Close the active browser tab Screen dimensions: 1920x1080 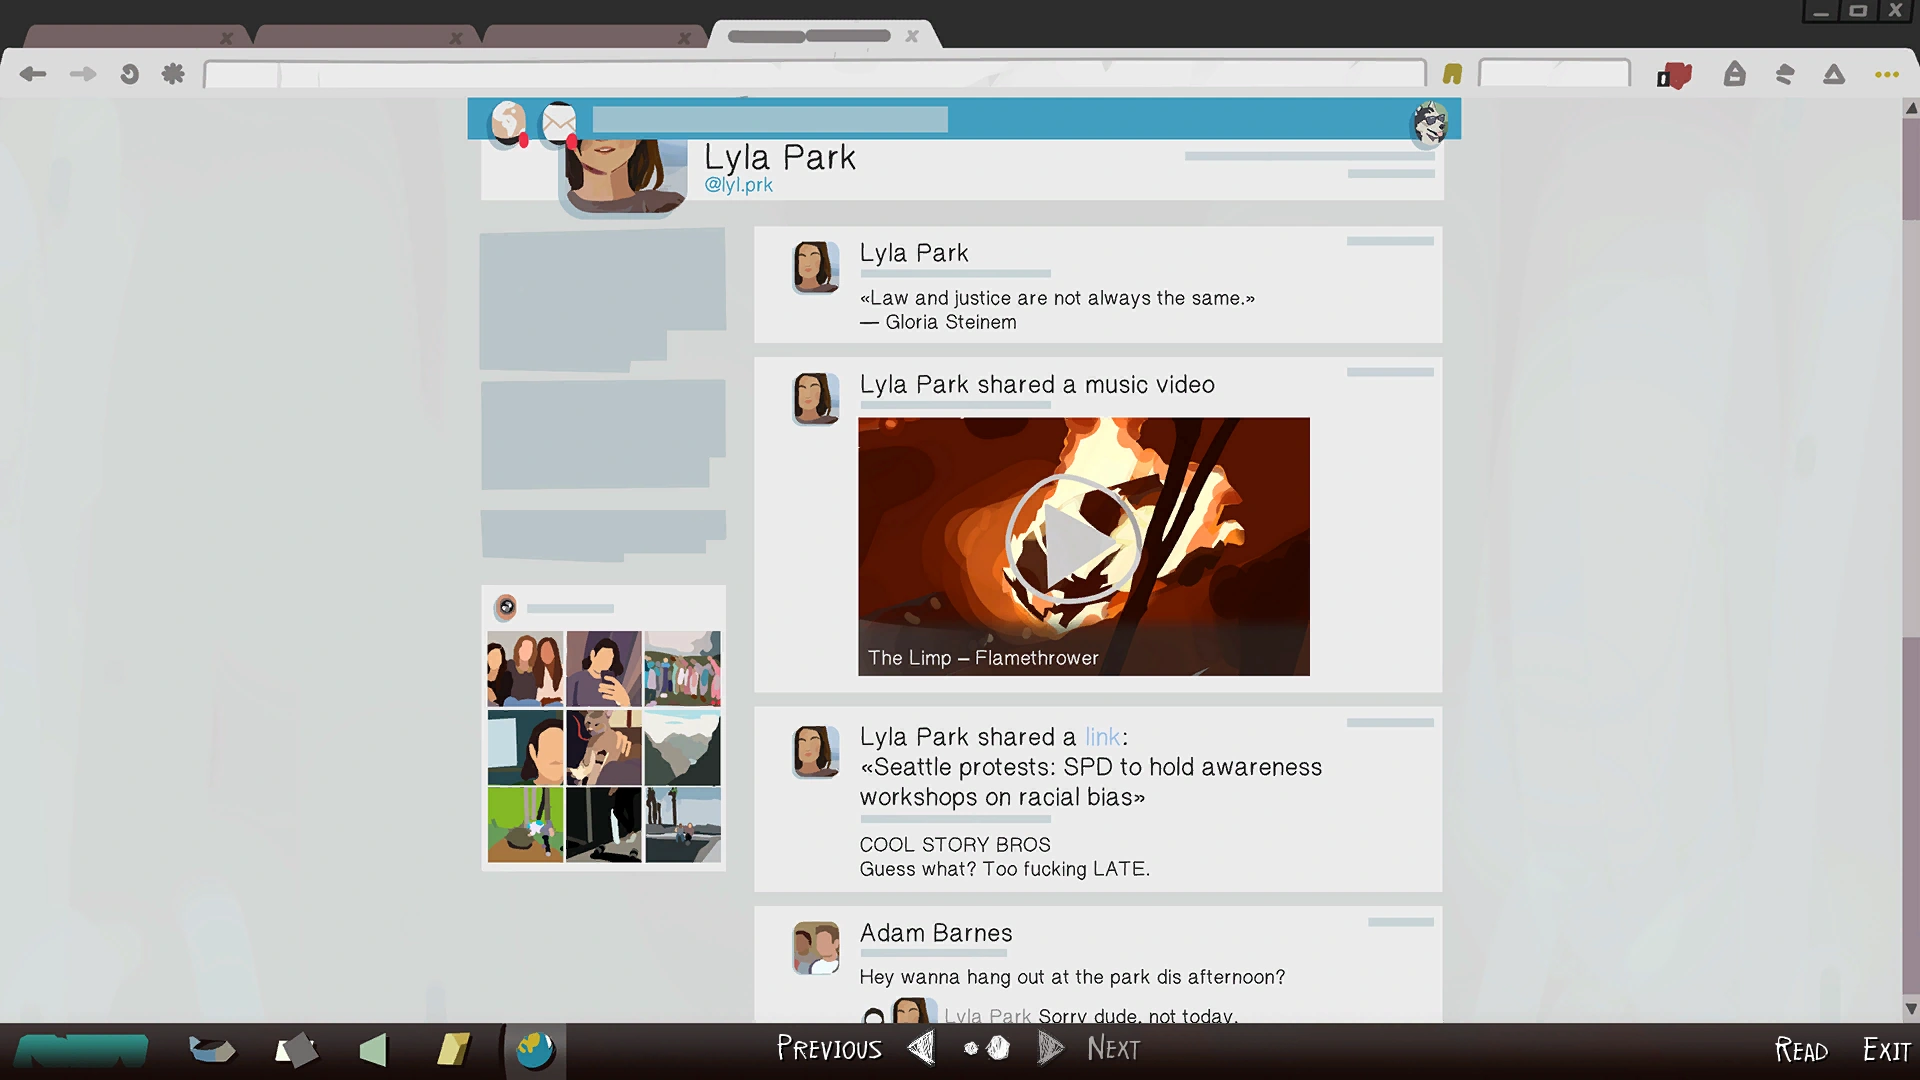911,36
